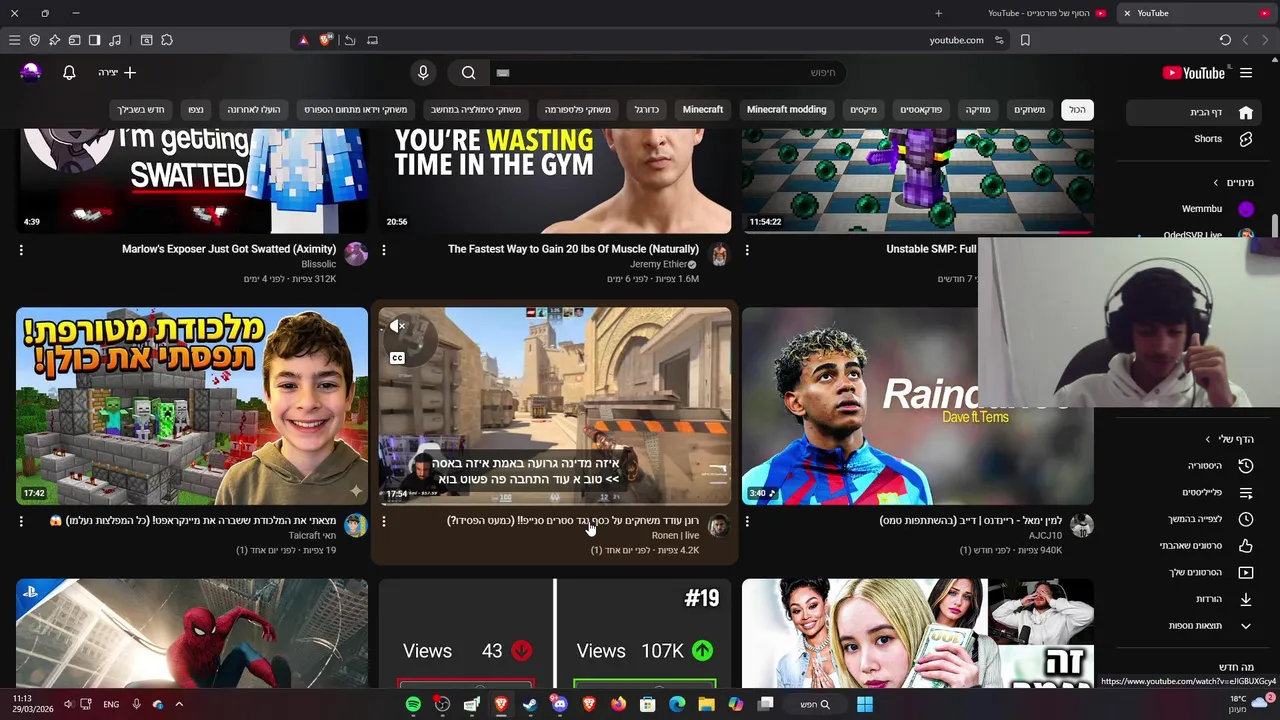Open the browser extensions puzzle icon

tap(167, 40)
